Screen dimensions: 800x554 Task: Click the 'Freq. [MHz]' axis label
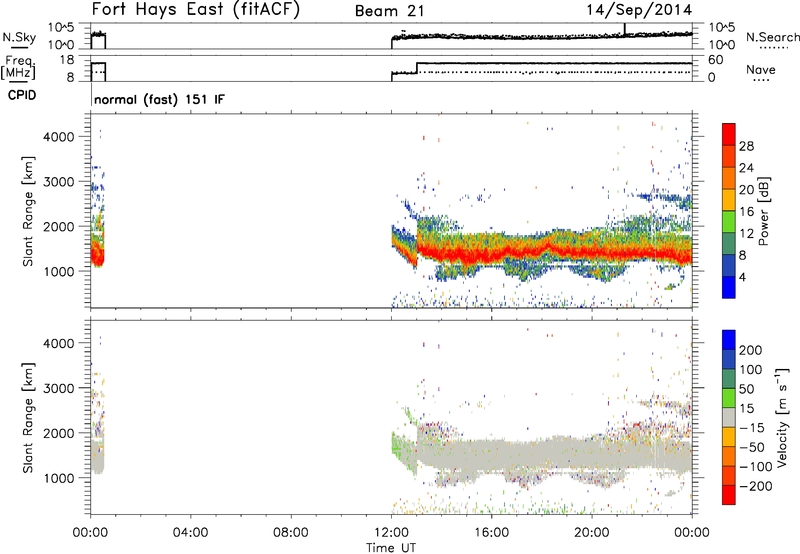click(x=20, y=68)
